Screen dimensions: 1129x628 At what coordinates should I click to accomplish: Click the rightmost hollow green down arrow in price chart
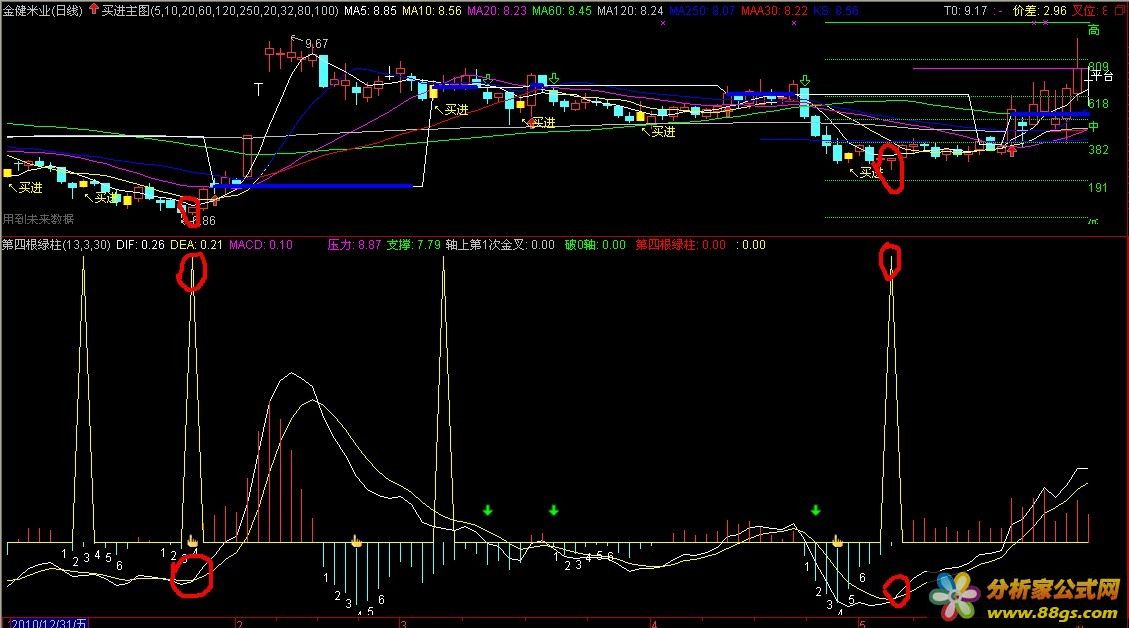coord(805,80)
